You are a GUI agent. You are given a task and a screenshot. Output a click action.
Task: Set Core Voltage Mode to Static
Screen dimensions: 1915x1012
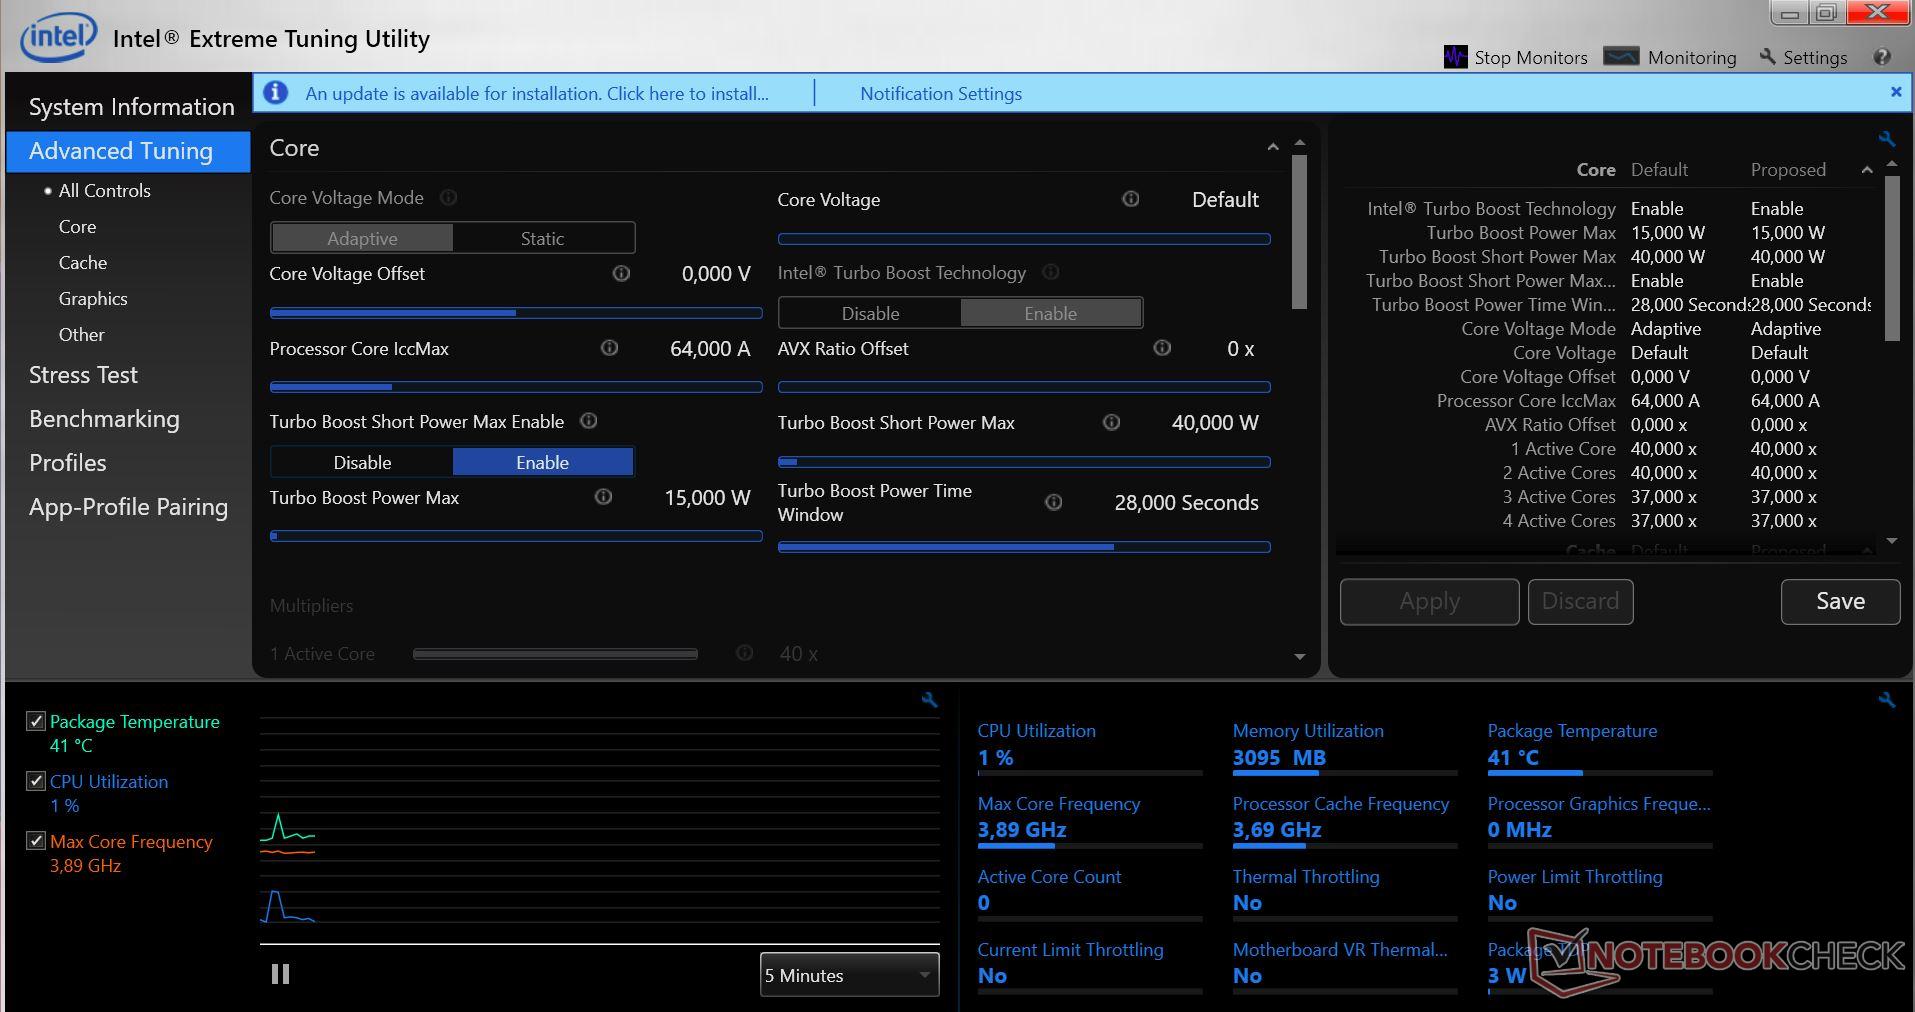point(542,238)
